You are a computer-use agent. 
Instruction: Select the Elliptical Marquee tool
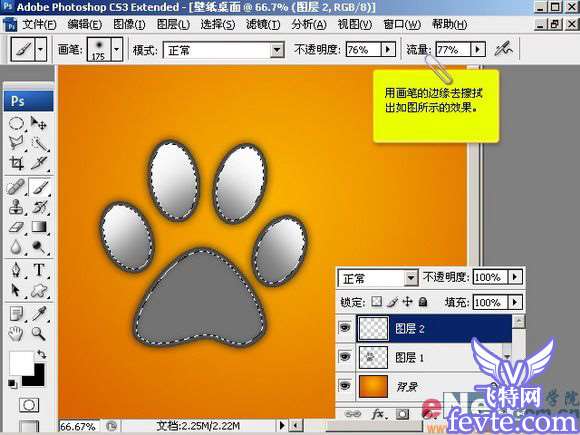point(16,123)
